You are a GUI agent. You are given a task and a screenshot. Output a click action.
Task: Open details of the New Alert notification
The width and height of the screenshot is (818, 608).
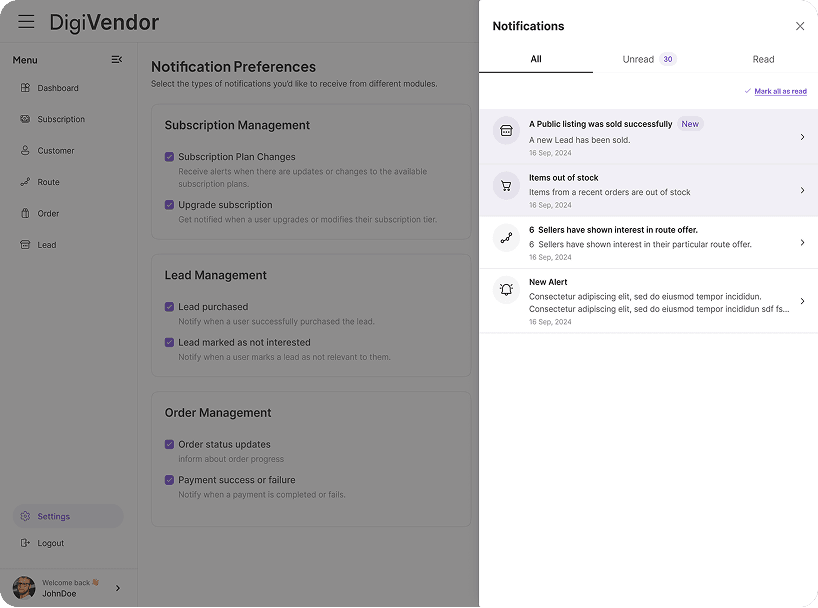[802, 299]
